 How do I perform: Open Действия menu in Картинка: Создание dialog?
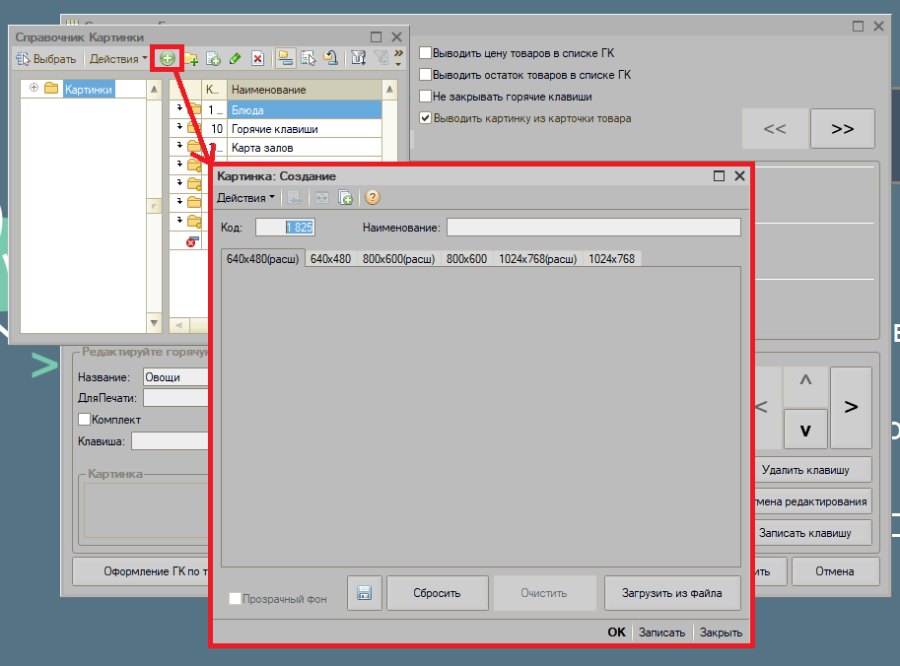click(x=246, y=198)
